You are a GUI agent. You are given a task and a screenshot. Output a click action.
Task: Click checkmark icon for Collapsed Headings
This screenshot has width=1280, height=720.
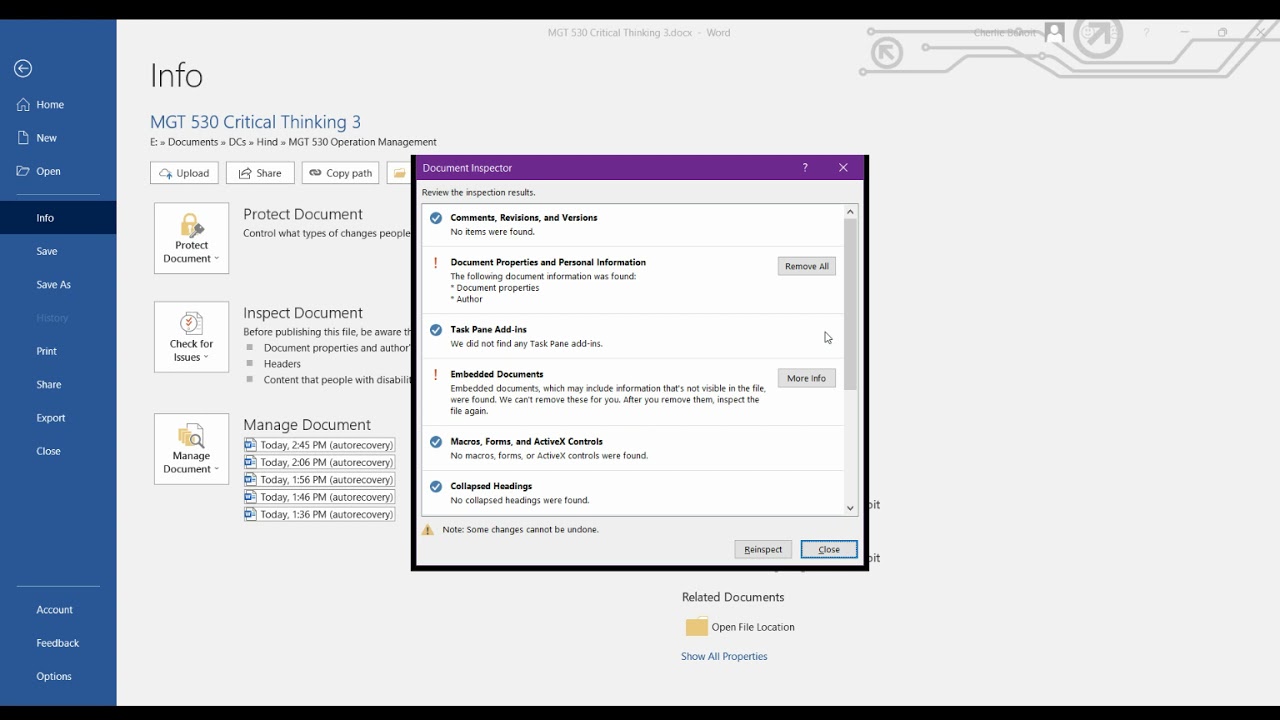point(436,487)
